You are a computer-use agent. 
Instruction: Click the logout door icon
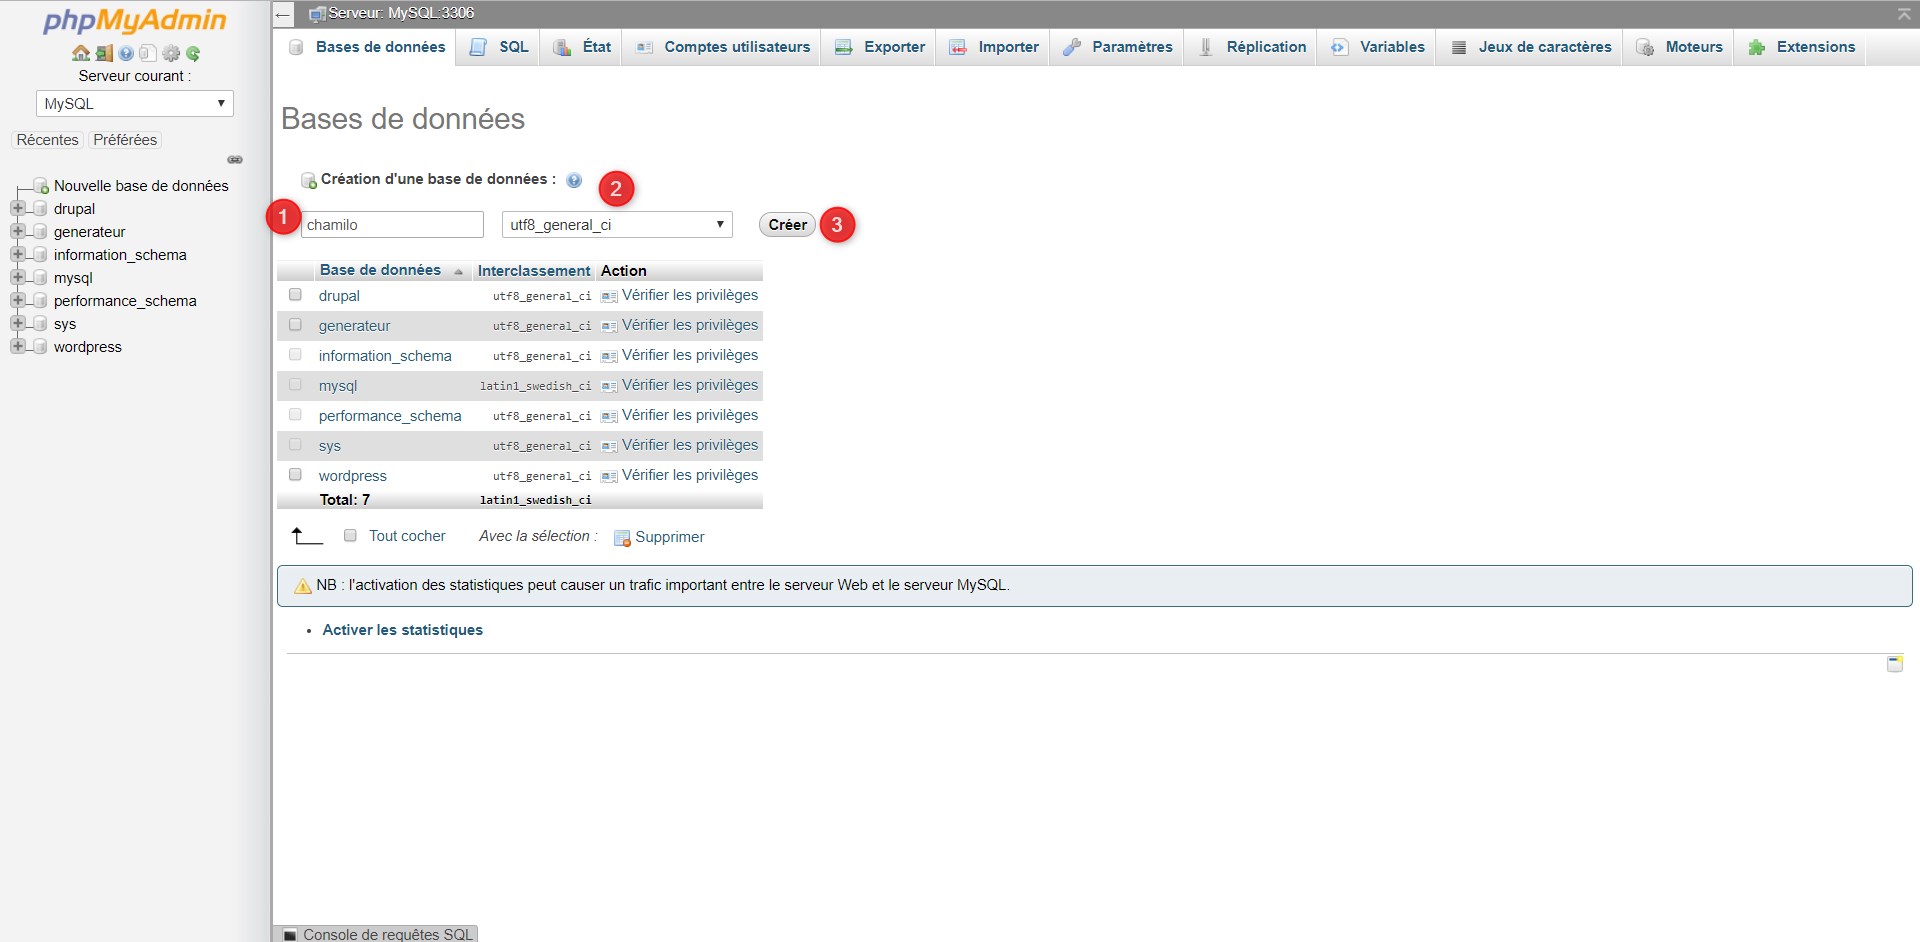click(x=104, y=54)
